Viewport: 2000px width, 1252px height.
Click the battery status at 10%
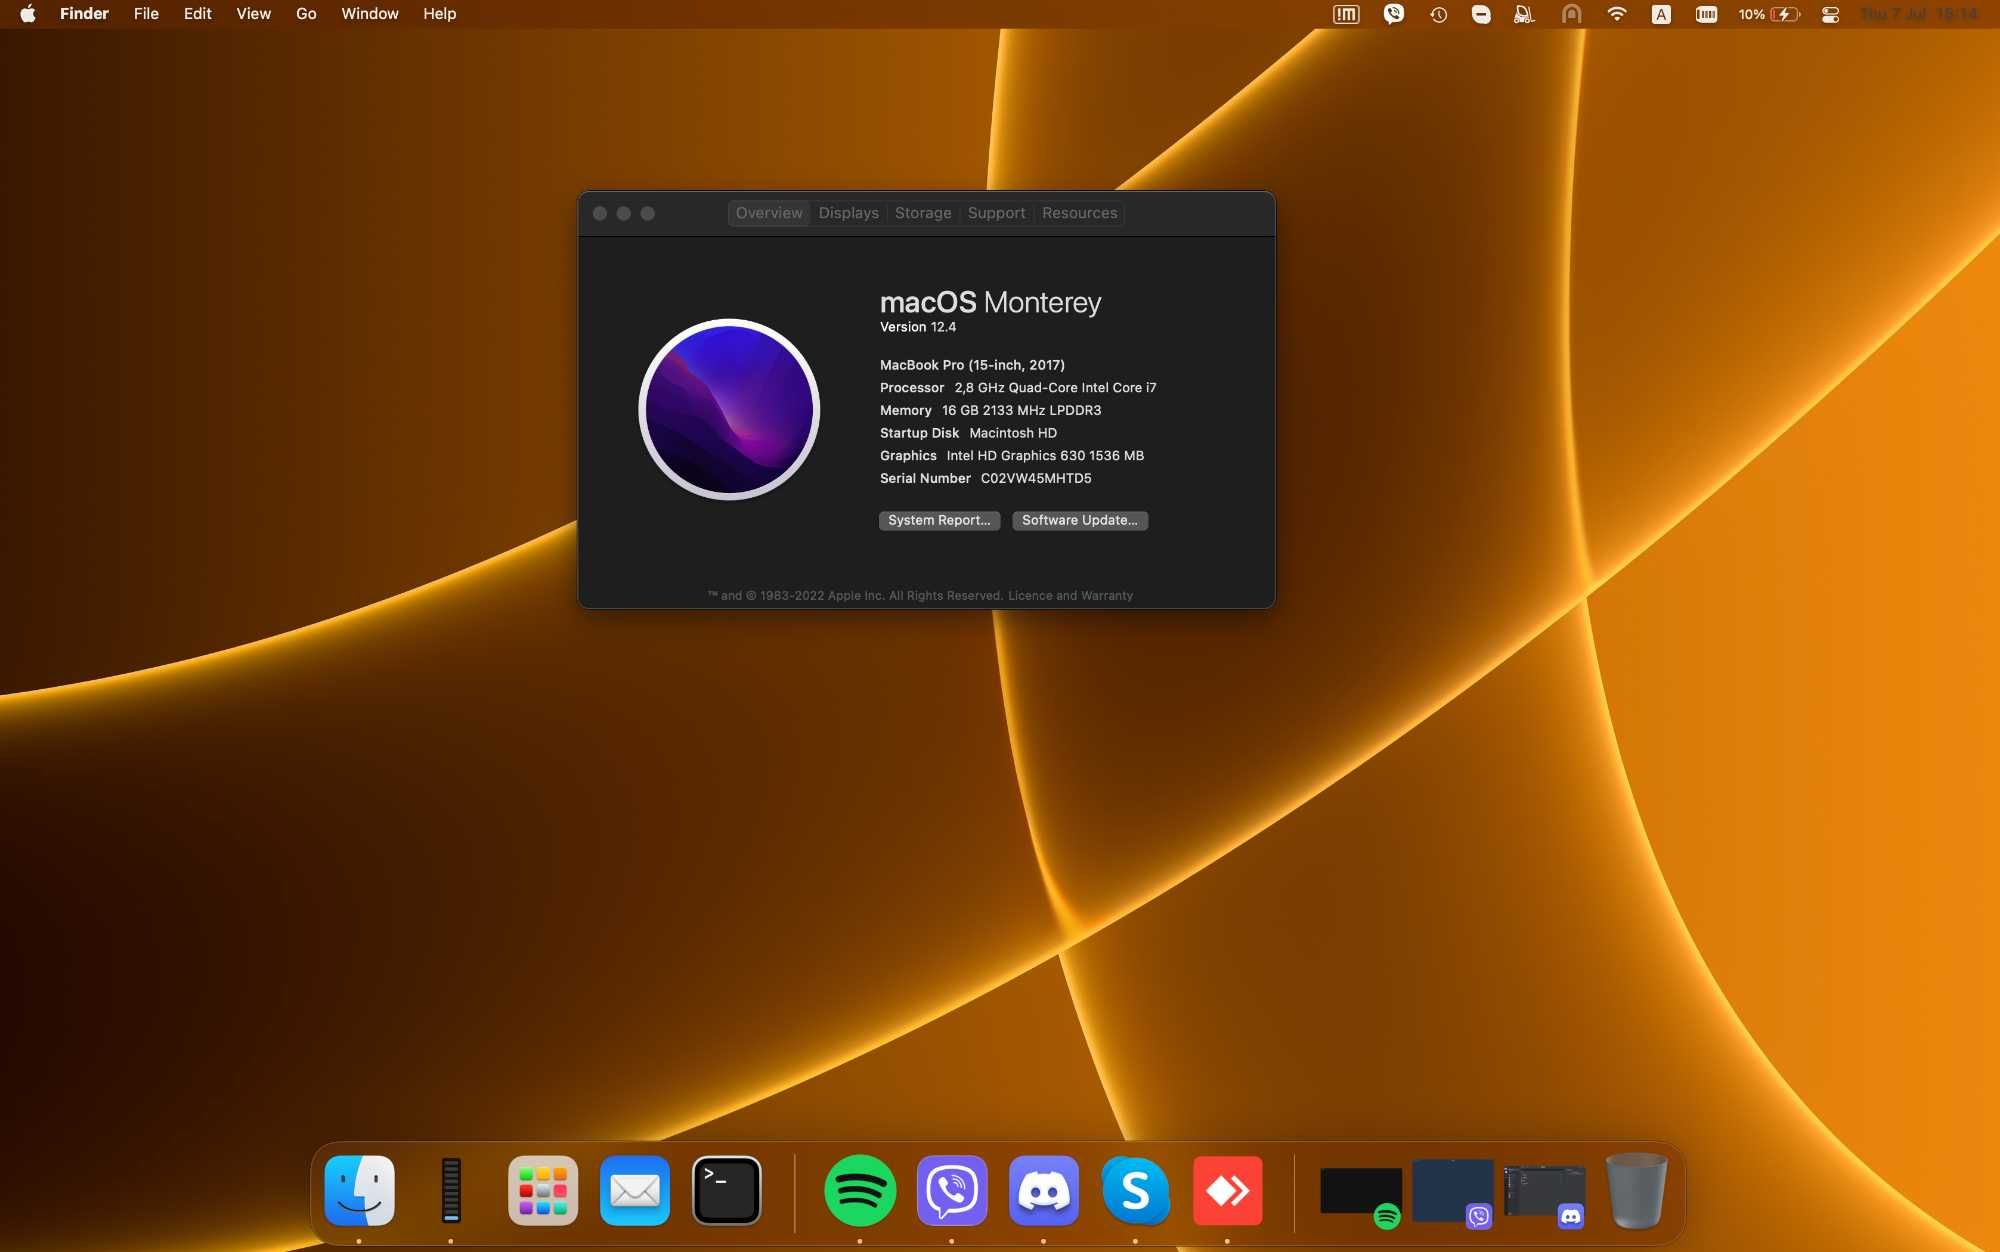(x=1769, y=14)
